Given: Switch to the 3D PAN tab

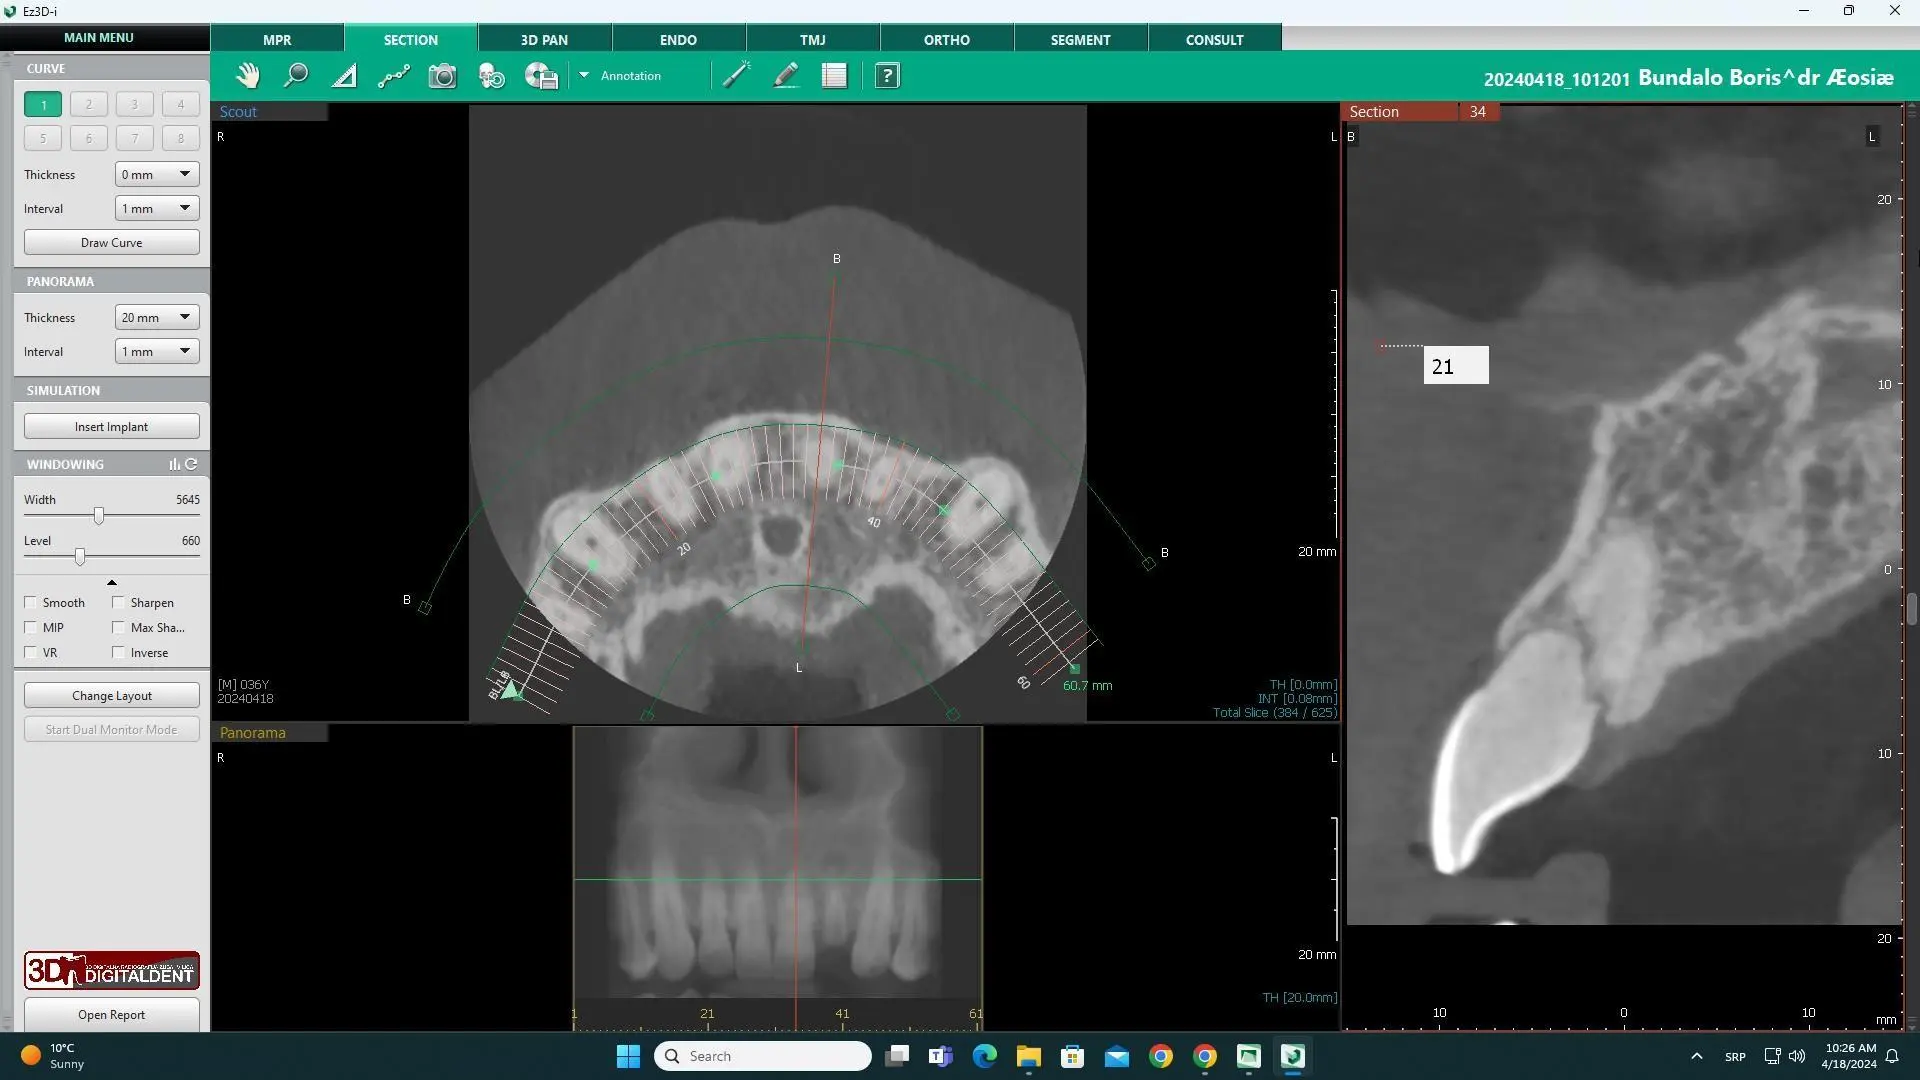Looking at the screenshot, I should click(544, 40).
